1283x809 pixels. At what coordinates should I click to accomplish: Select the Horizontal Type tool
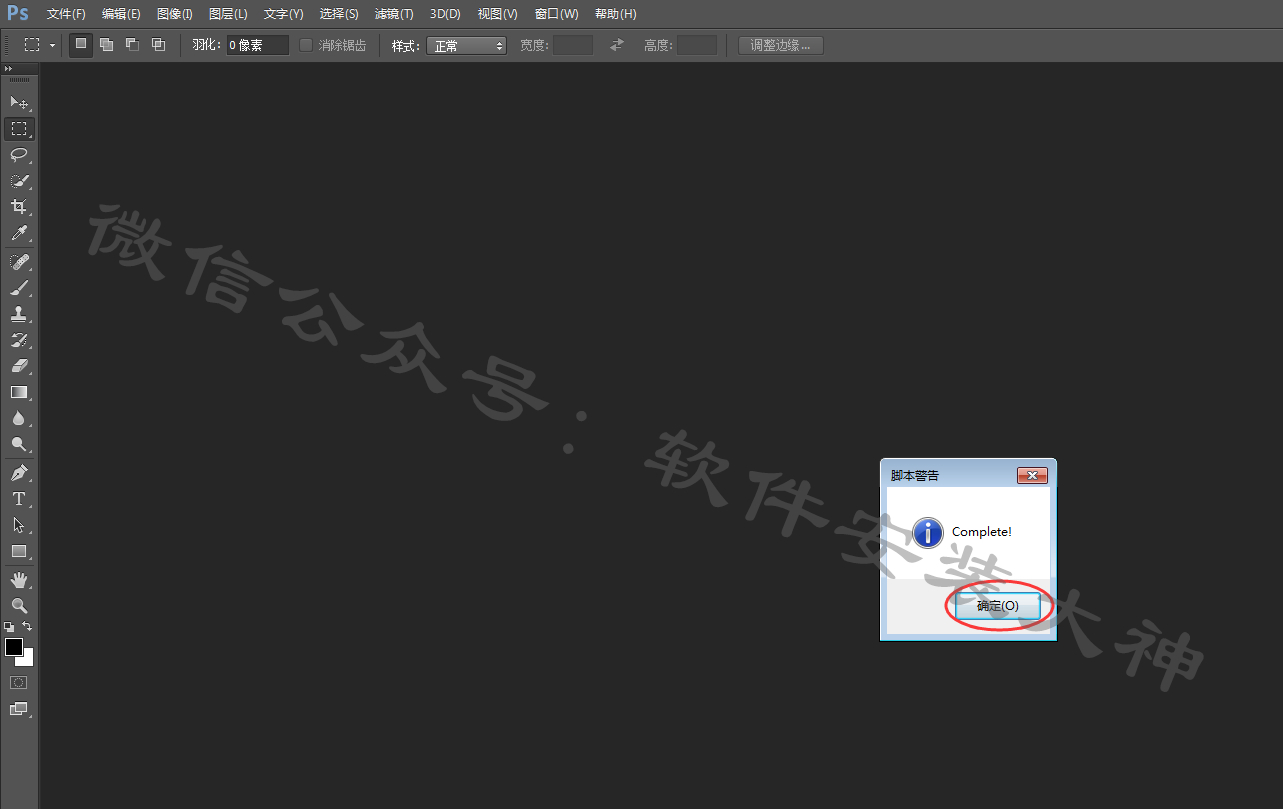point(19,499)
